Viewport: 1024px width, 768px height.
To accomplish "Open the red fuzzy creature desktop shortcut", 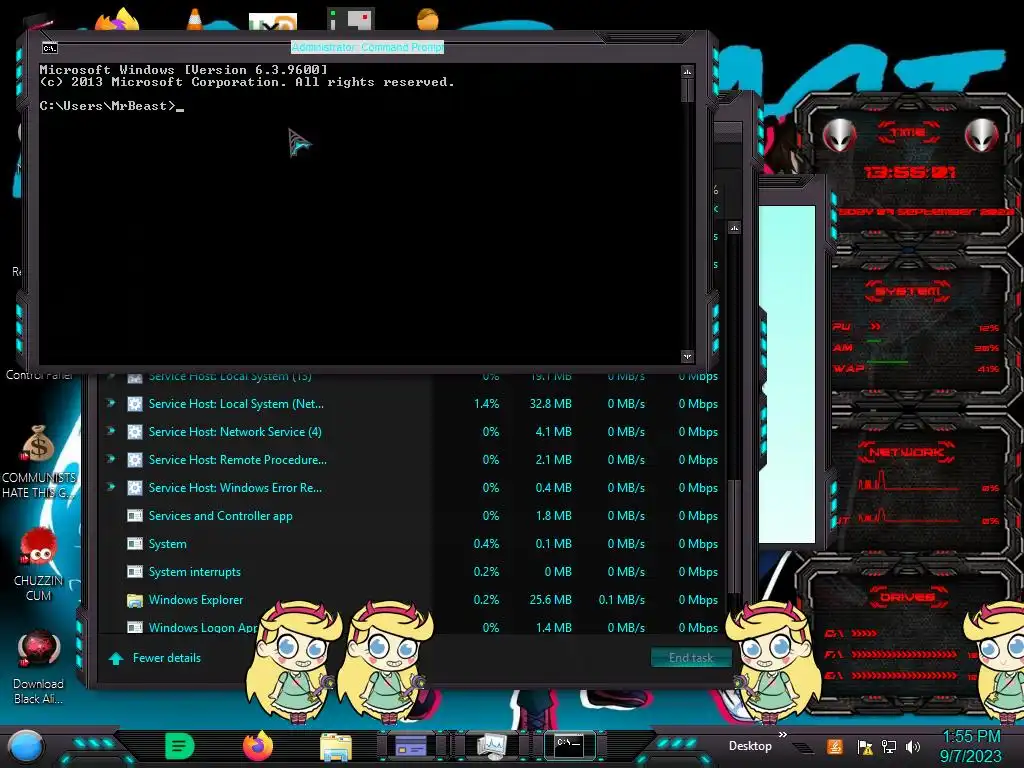I will pyautogui.click(x=39, y=564).
